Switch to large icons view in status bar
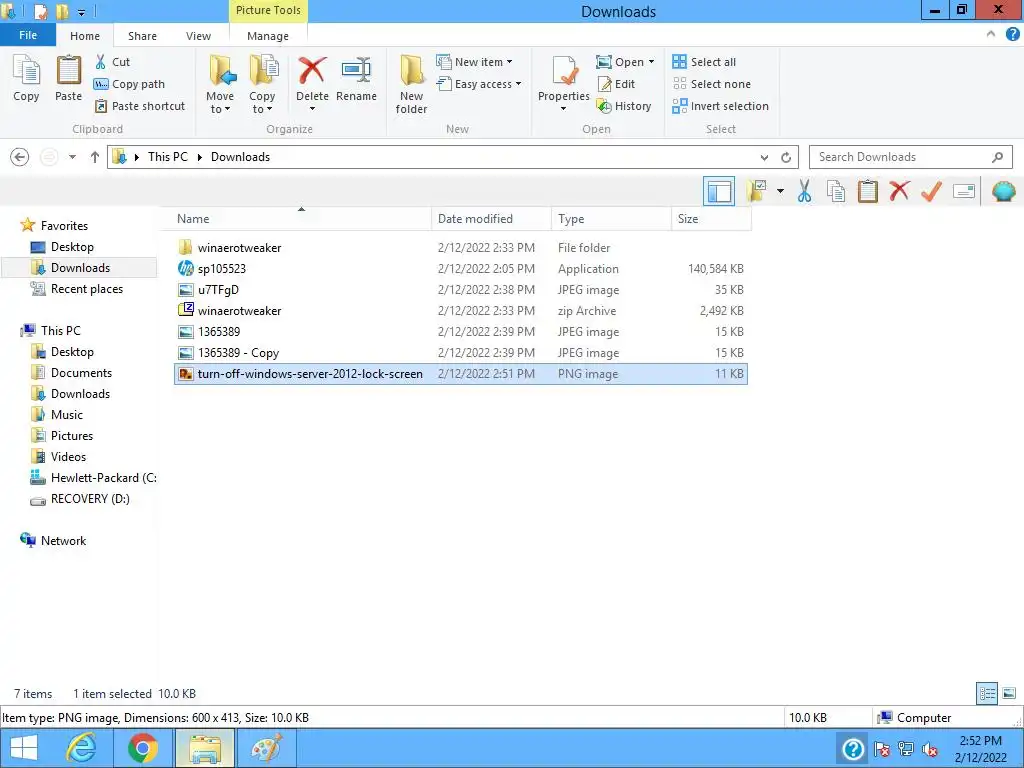Viewport: 1024px width, 768px height. coord(1009,693)
